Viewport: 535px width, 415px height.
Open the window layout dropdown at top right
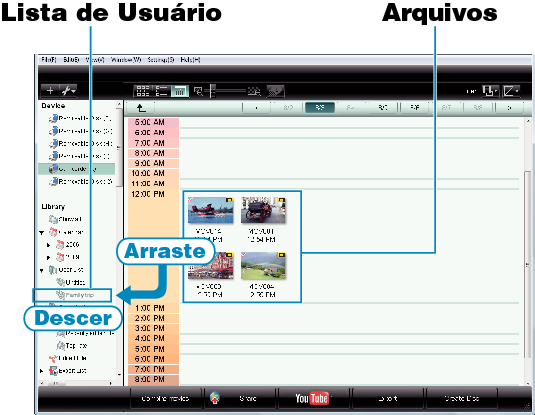tap(490, 91)
